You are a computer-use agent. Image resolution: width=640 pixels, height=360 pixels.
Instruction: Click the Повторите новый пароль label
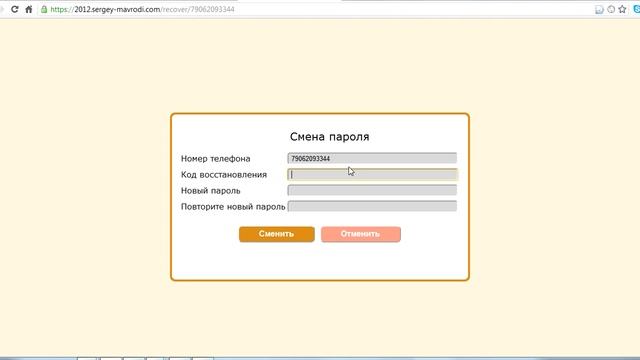[233, 207]
